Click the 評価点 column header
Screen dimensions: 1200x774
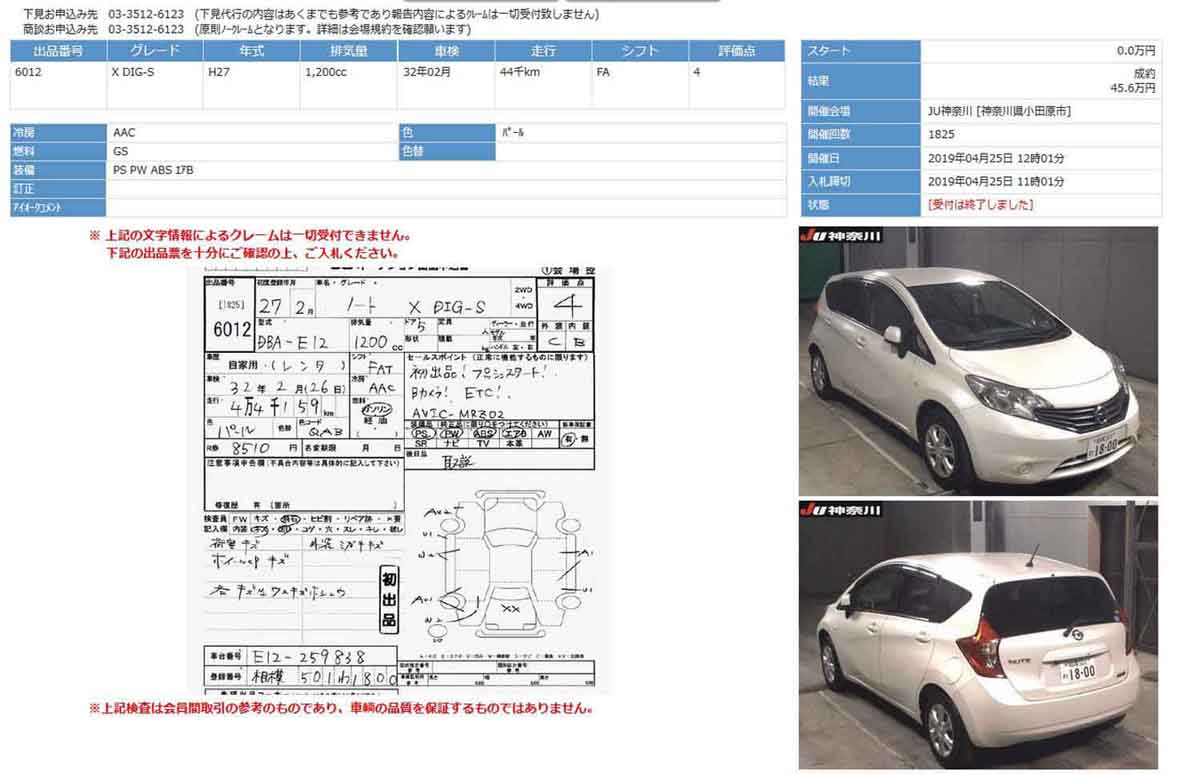(737, 51)
